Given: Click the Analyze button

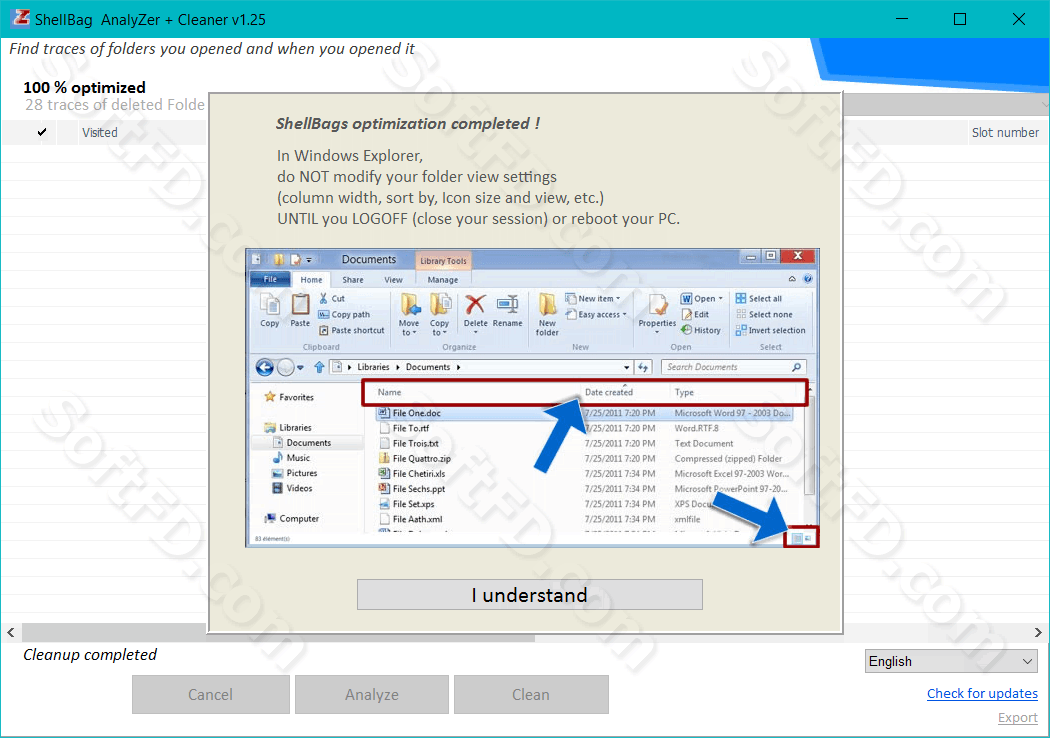Looking at the screenshot, I should click(372, 694).
